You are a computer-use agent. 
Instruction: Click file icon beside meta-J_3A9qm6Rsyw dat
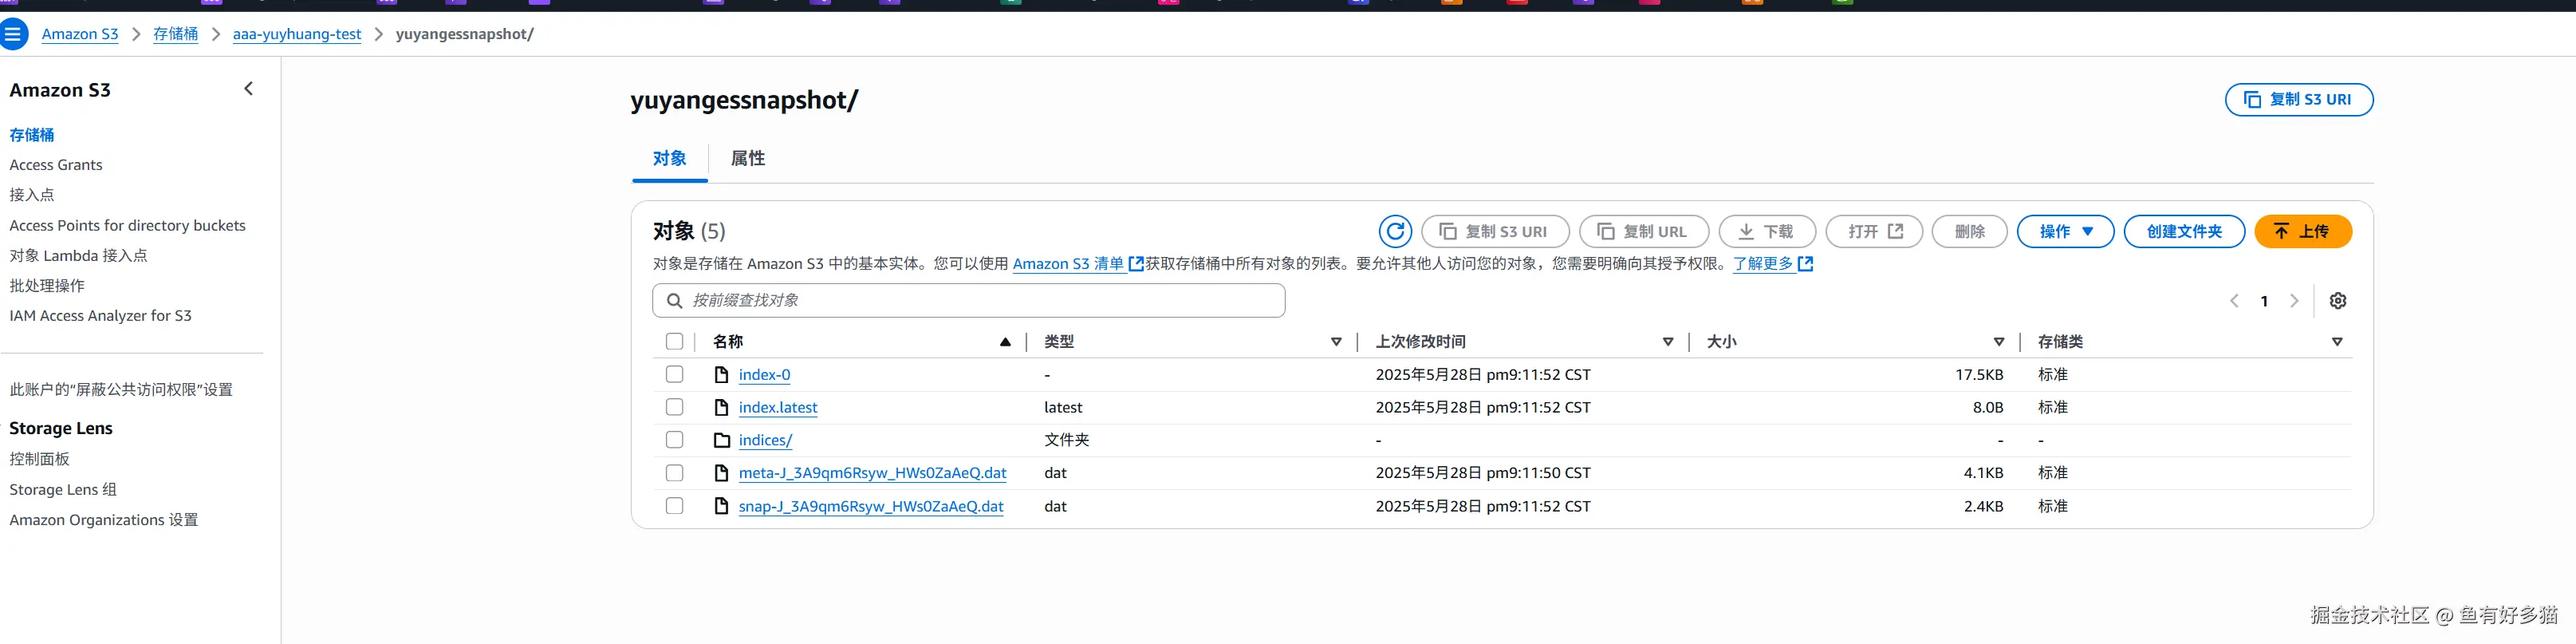pyautogui.click(x=721, y=473)
